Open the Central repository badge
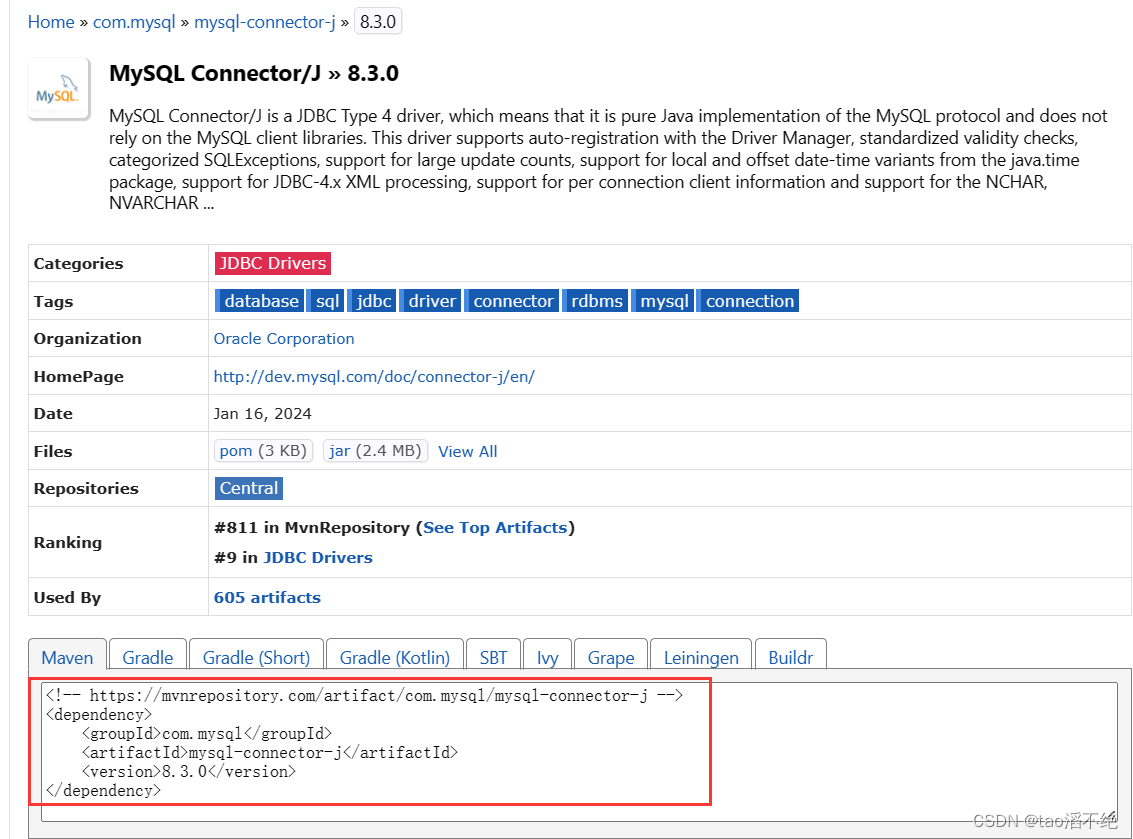1133x839 pixels. pyautogui.click(x=249, y=488)
